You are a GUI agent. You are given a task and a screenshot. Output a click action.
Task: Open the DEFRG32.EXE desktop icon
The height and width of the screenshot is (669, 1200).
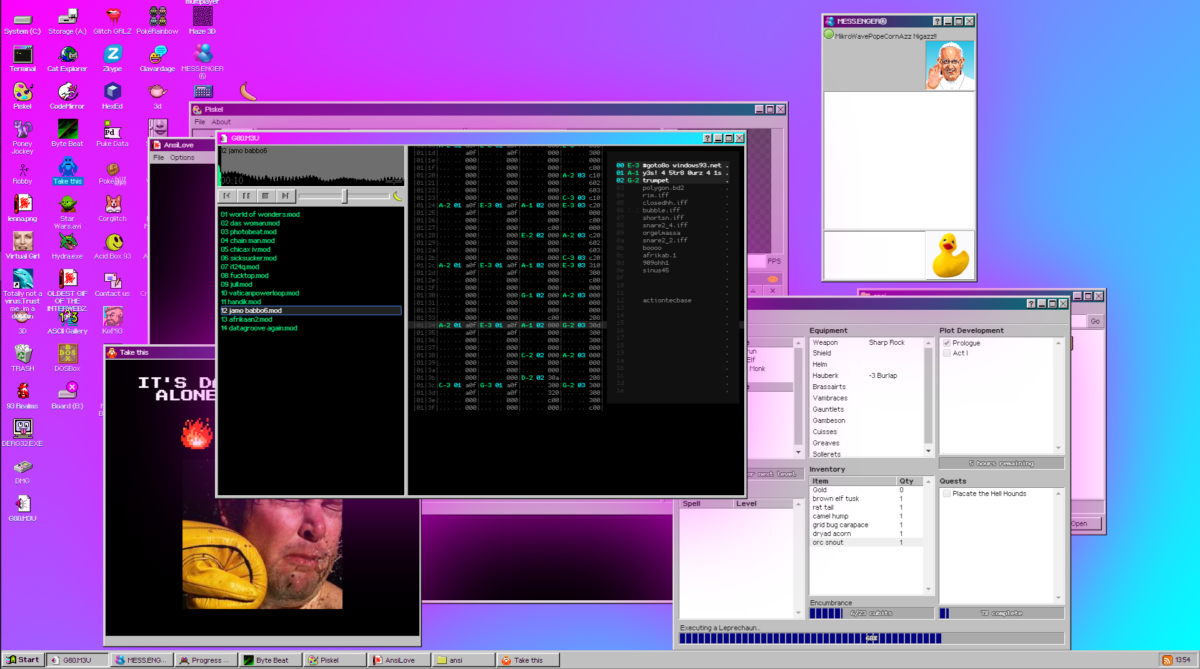point(22,432)
